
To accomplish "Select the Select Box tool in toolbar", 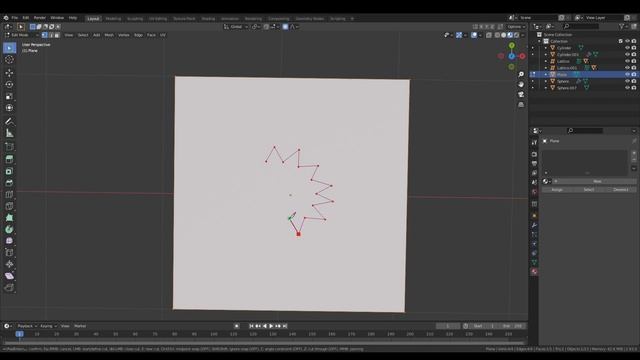I will (x=9, y=48).
